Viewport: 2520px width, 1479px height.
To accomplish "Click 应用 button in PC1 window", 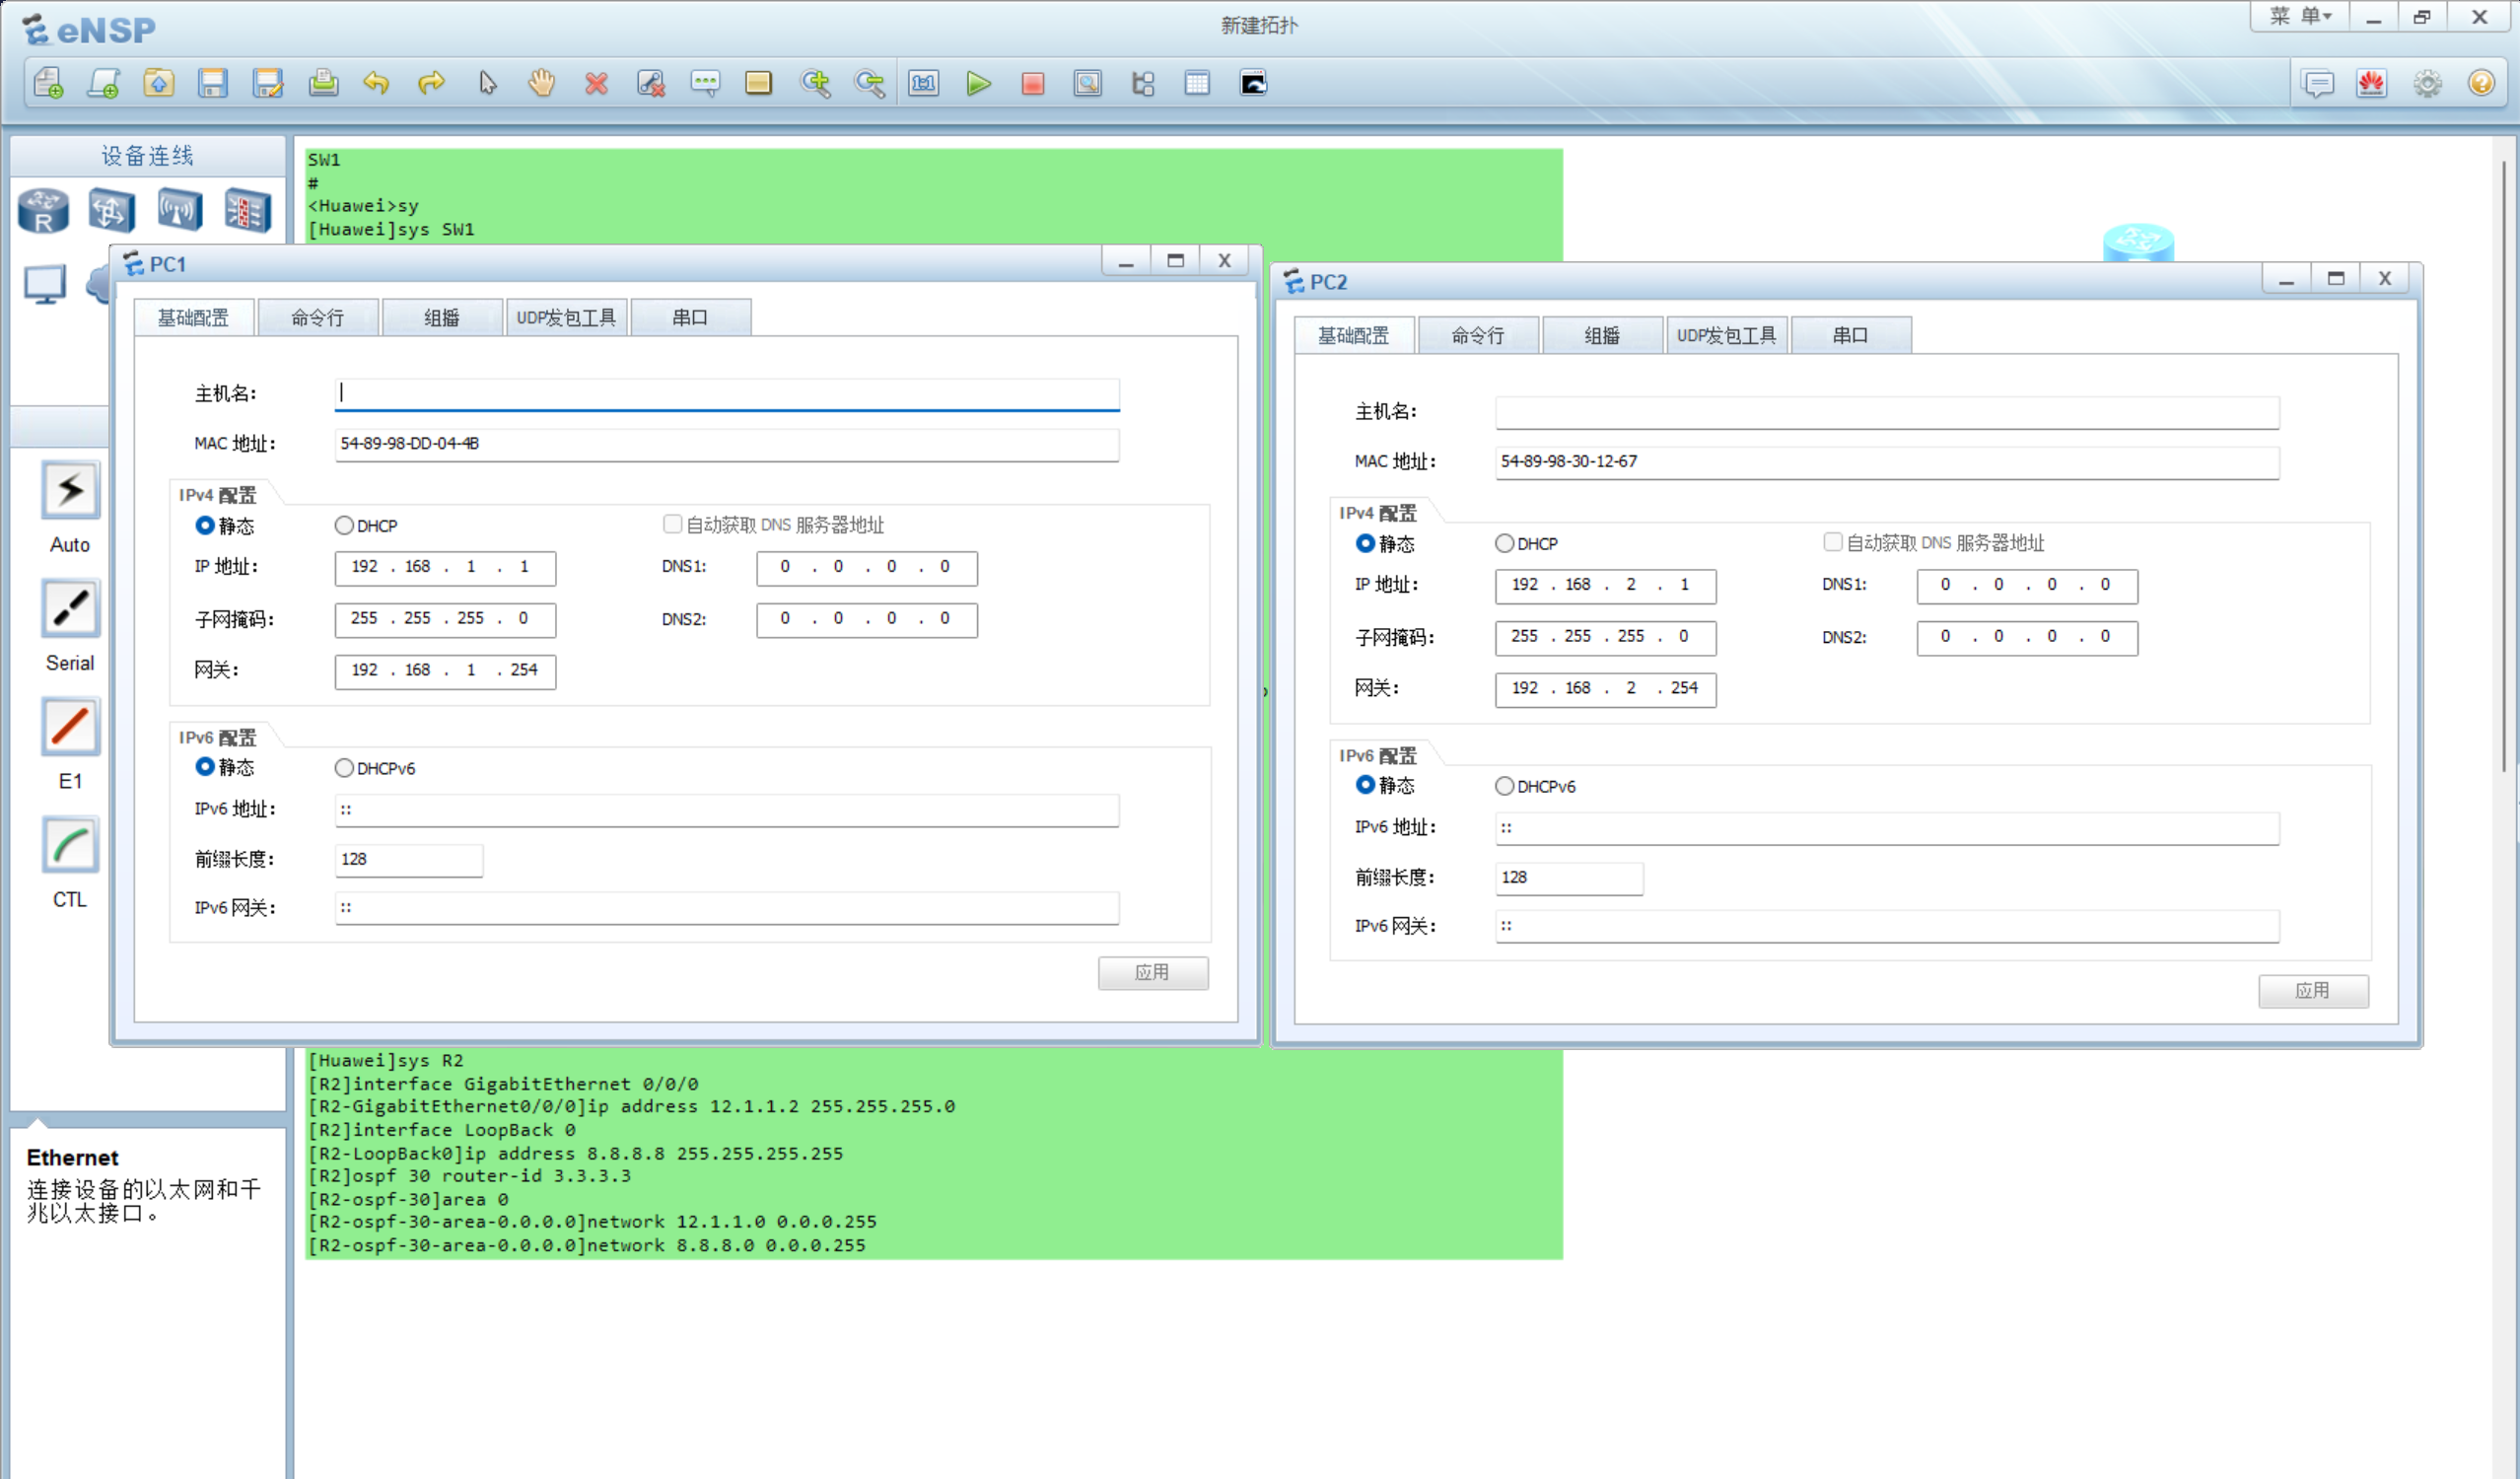I will 1152,972.
